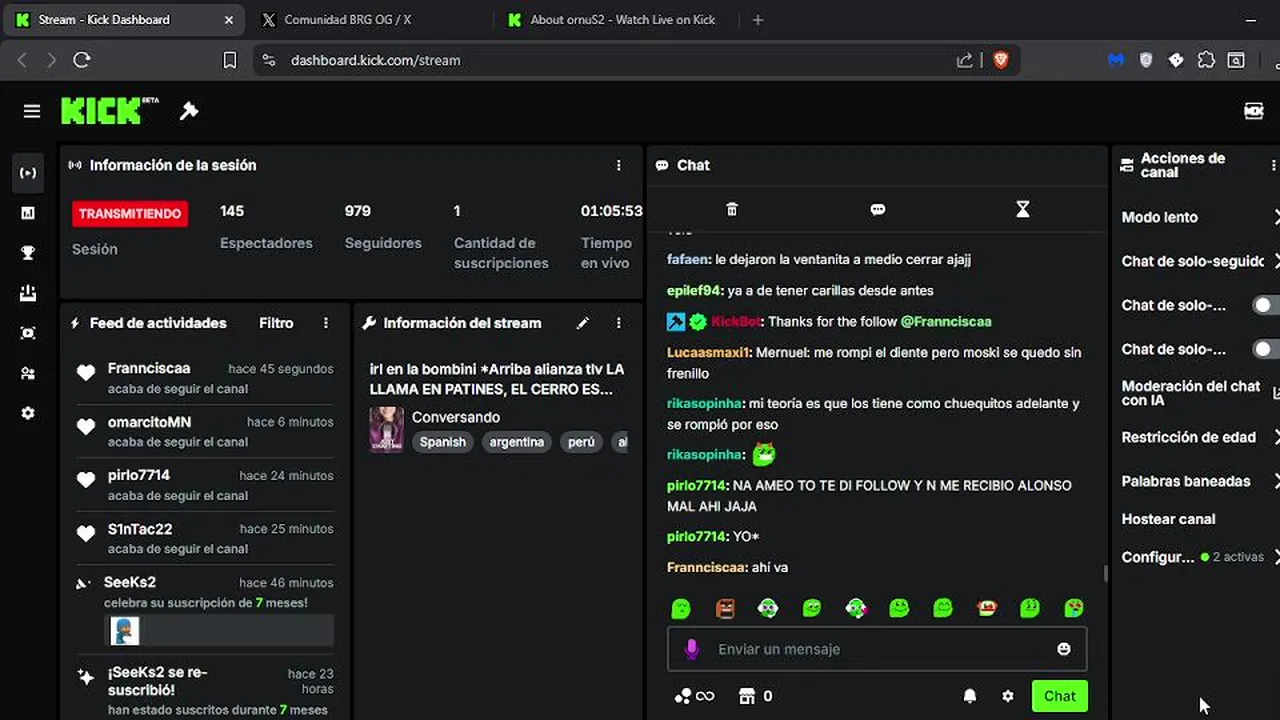1280x720 pixels.
Task: Clear chat with the trash icon
Action: [732, 209]
